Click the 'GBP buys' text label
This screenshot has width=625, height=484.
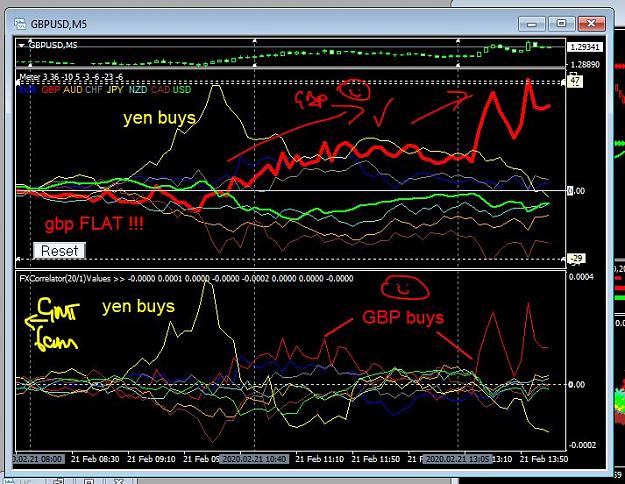(x=403, y=318)
